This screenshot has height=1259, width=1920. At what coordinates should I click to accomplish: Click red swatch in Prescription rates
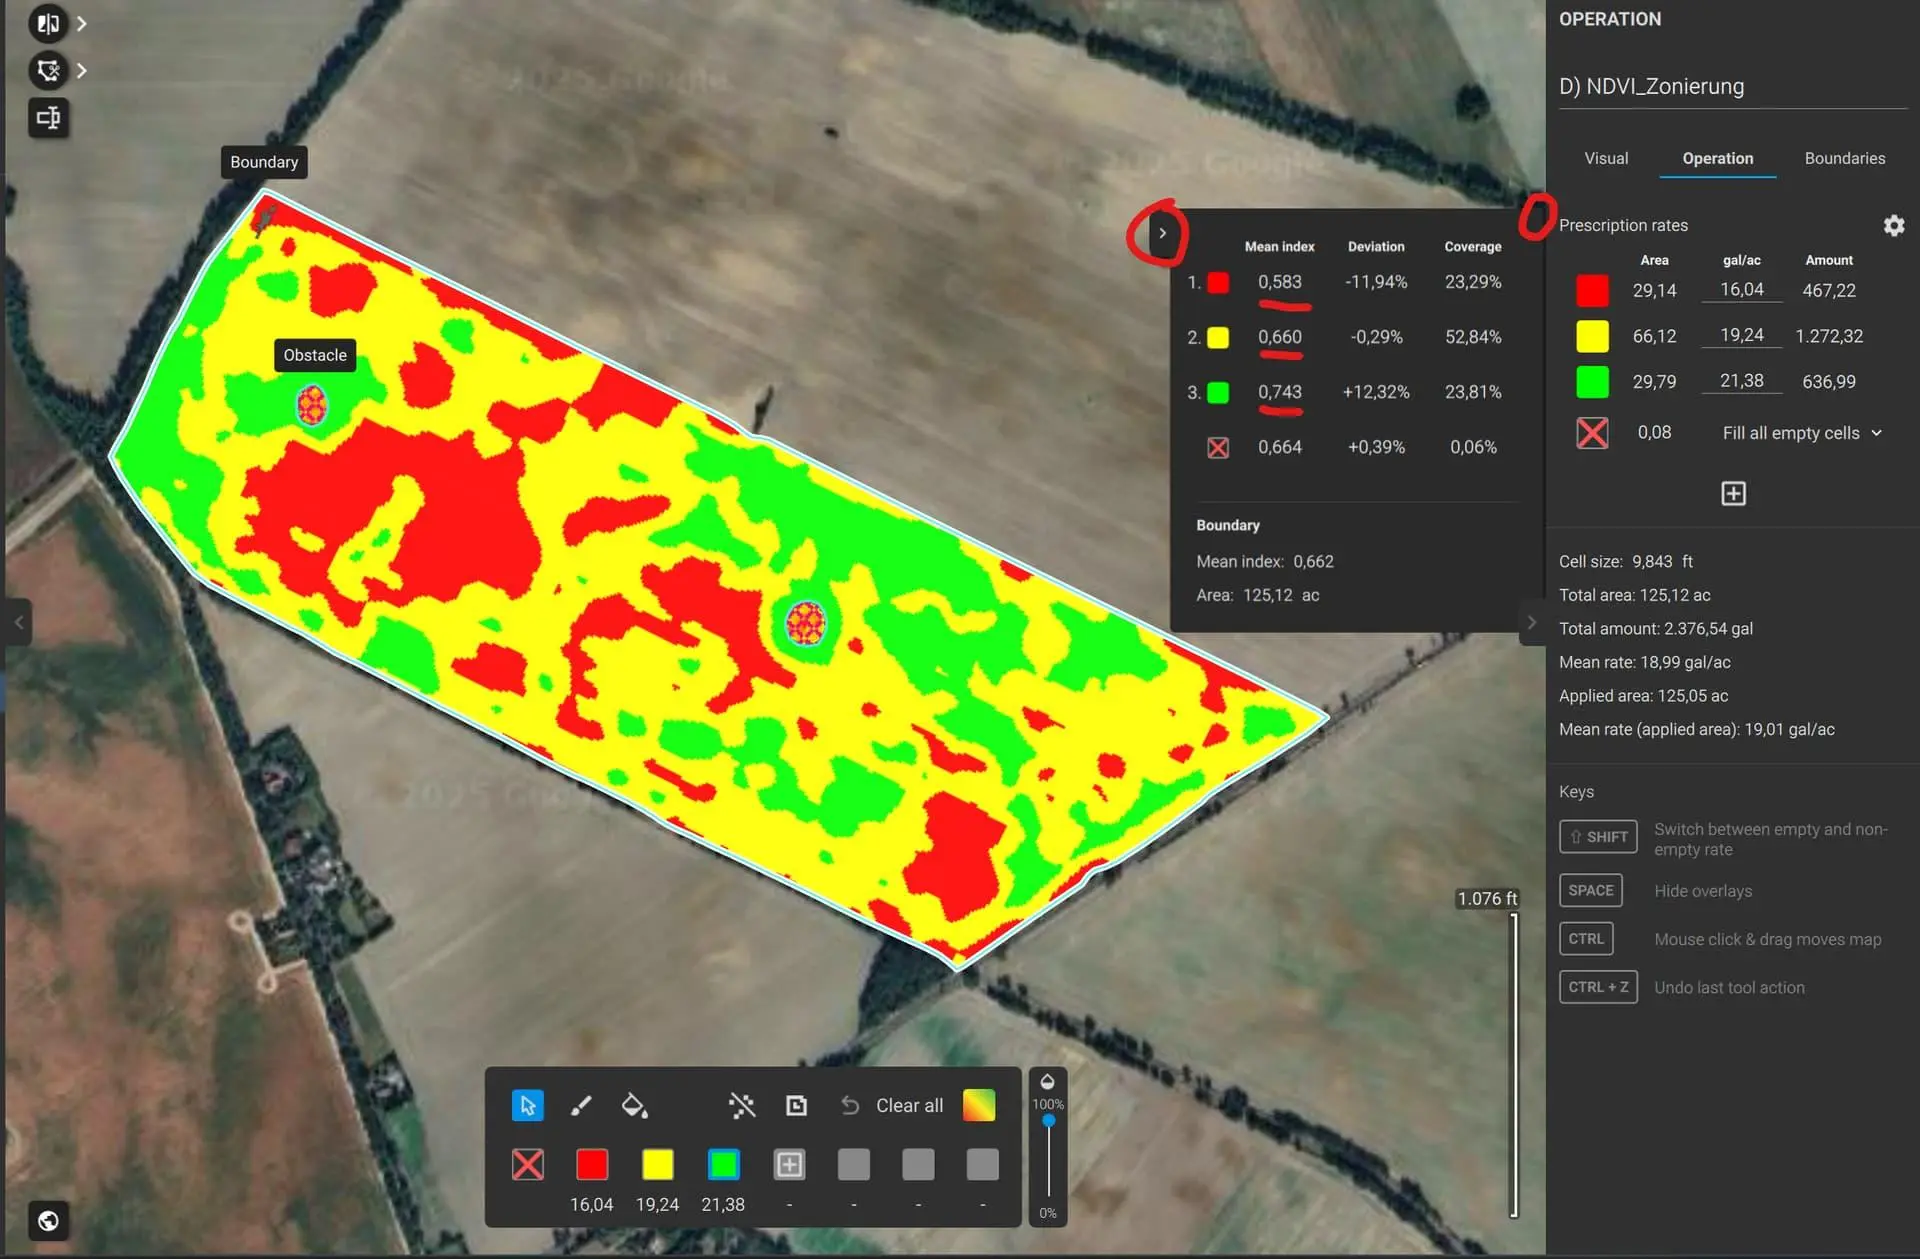pos(1592,290)
